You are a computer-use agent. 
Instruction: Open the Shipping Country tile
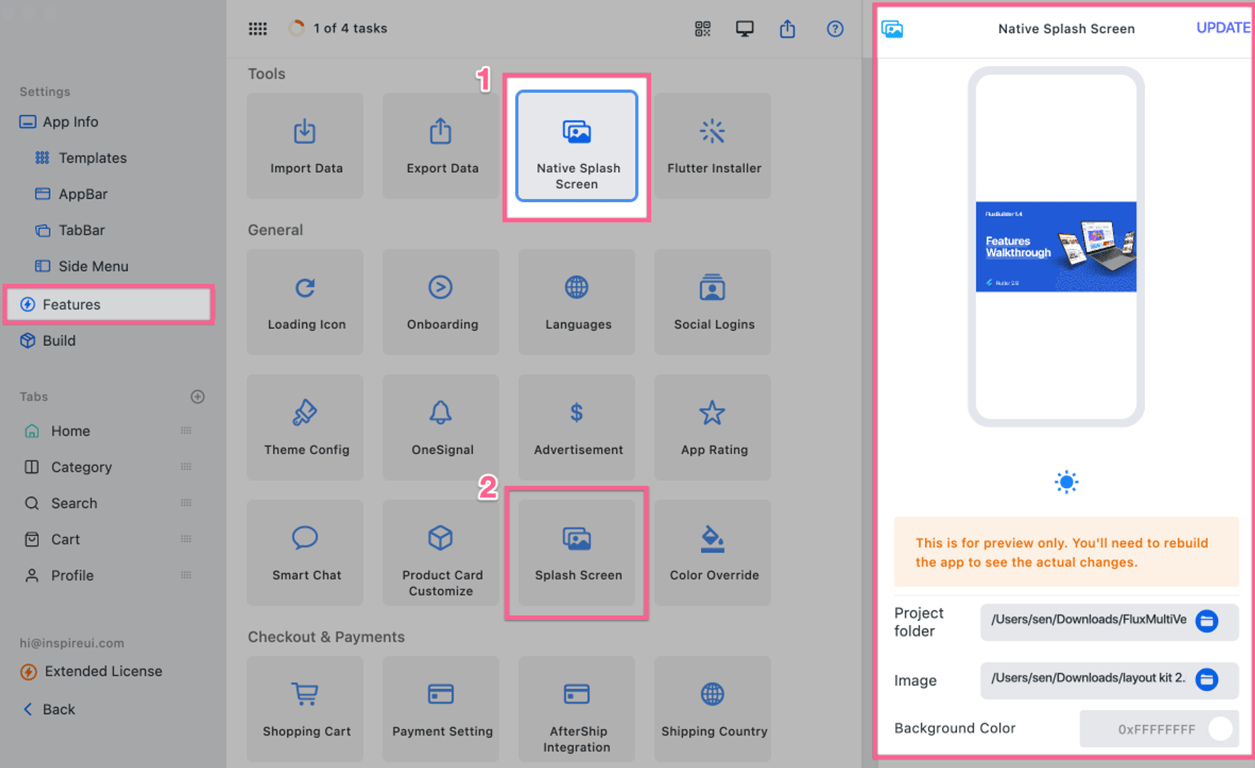tap(713, 709)
